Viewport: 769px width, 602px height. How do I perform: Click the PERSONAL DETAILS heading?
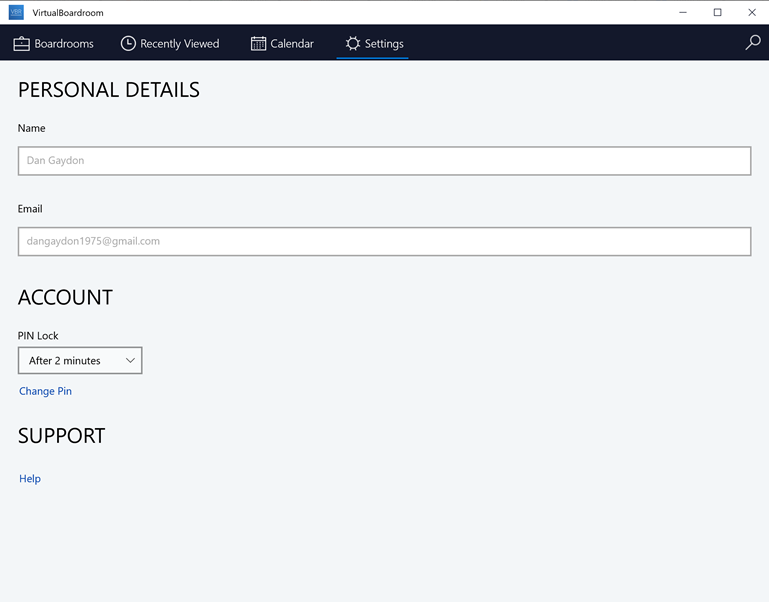click(109, 90)
